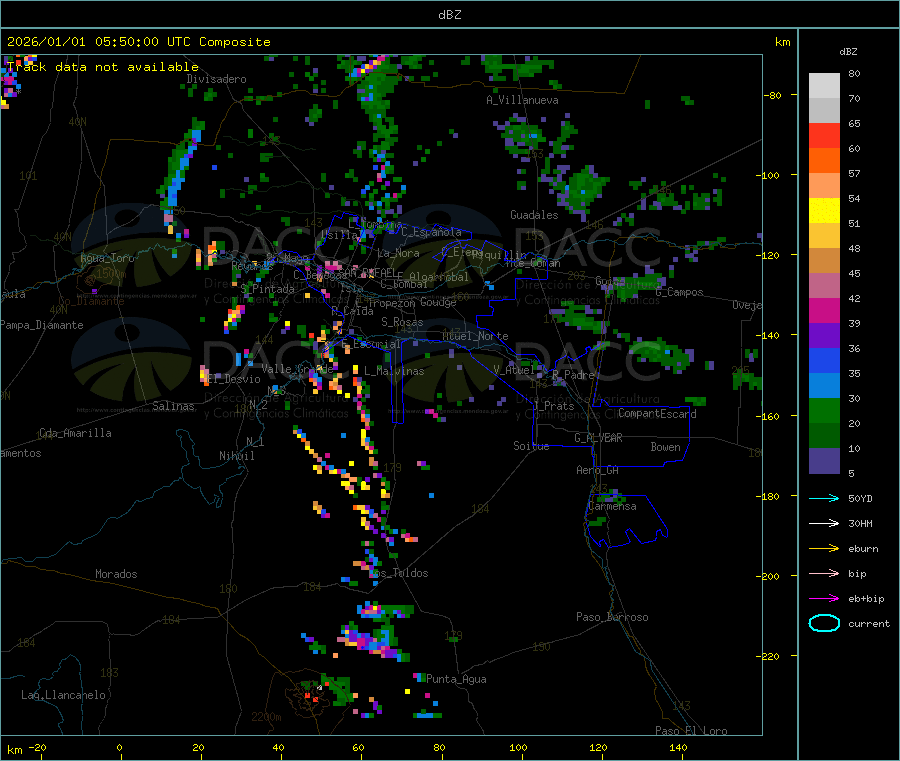Click the Paso_El_Loro map label
Viewport: 900px width, 761px height.
691,731
